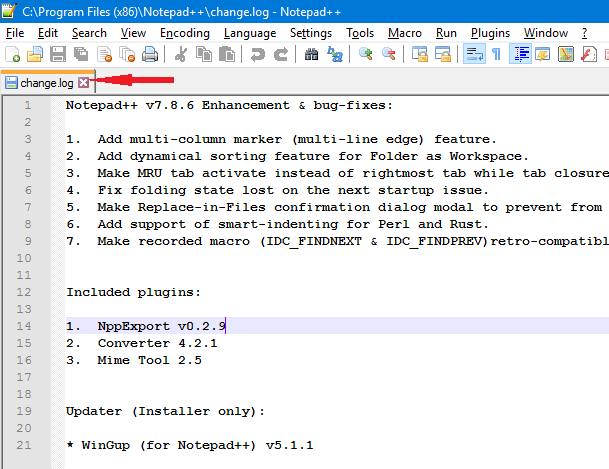
Task: Open the View menu
Action: (x=133, y=33)
